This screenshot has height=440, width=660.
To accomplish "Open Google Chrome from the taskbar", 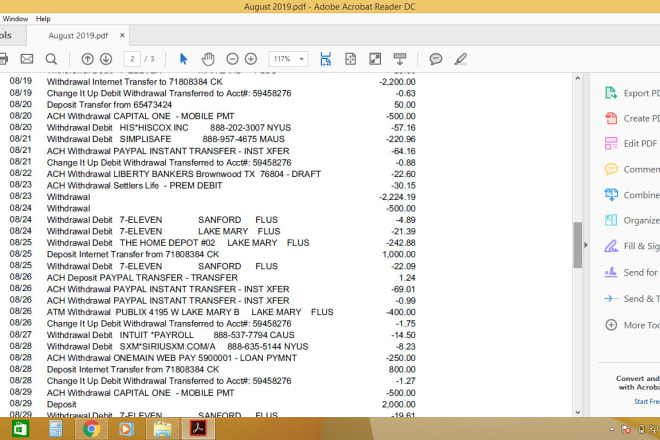I will [91, 429].
